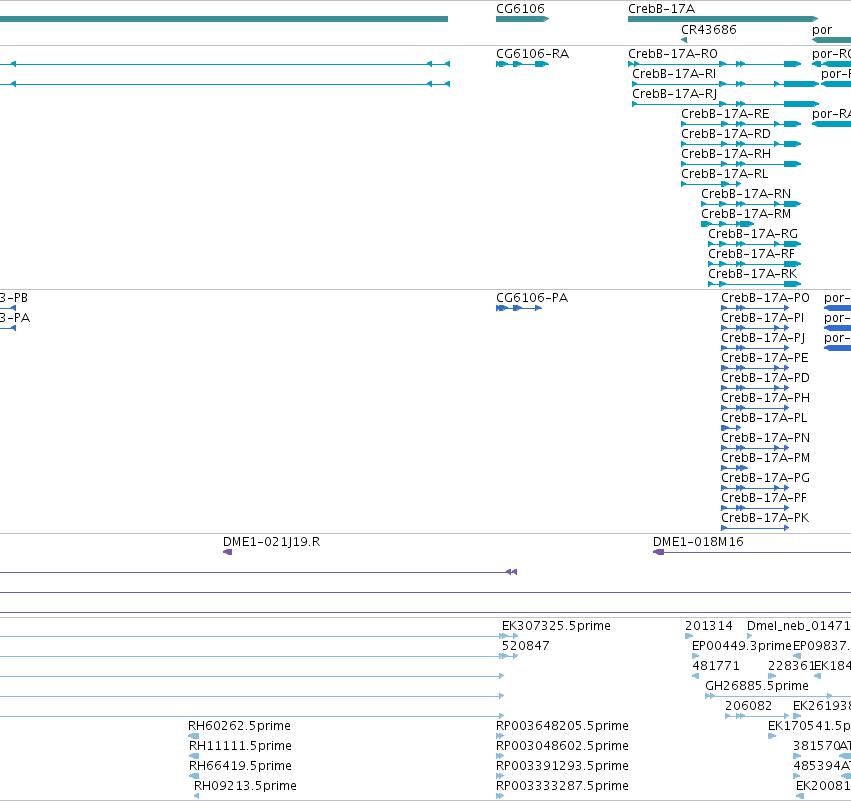The width and height of the screenshot is (851, 801).
Task: Click transcript CrebB-17A-RI
Action: tap(674, 74)
